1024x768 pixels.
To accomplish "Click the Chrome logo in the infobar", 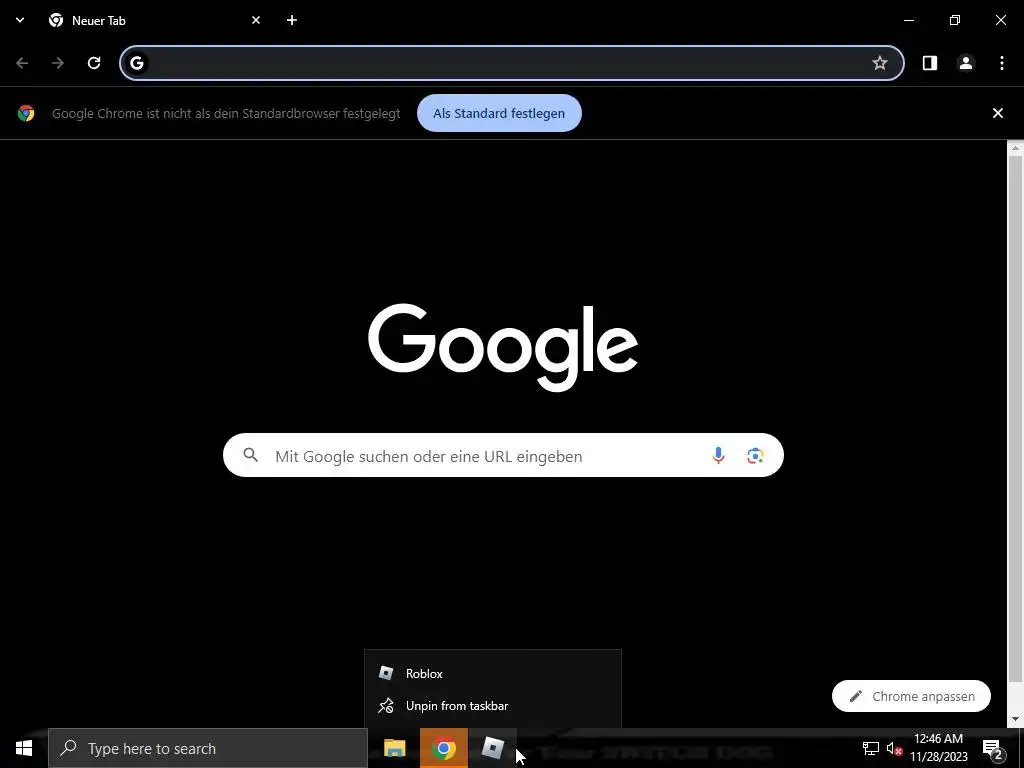I will (26, 114).
